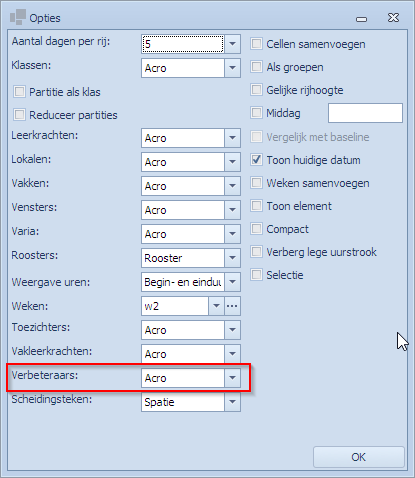Click the Opties window title icon

18,17
